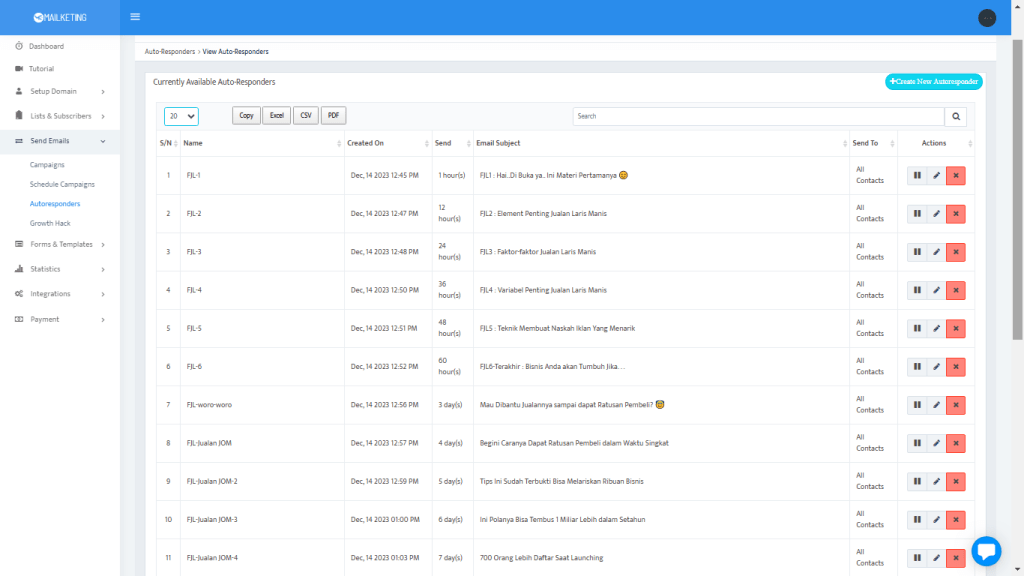Collapse the Send Emails section
The image size is (1024, 576).
coord(59,141)
